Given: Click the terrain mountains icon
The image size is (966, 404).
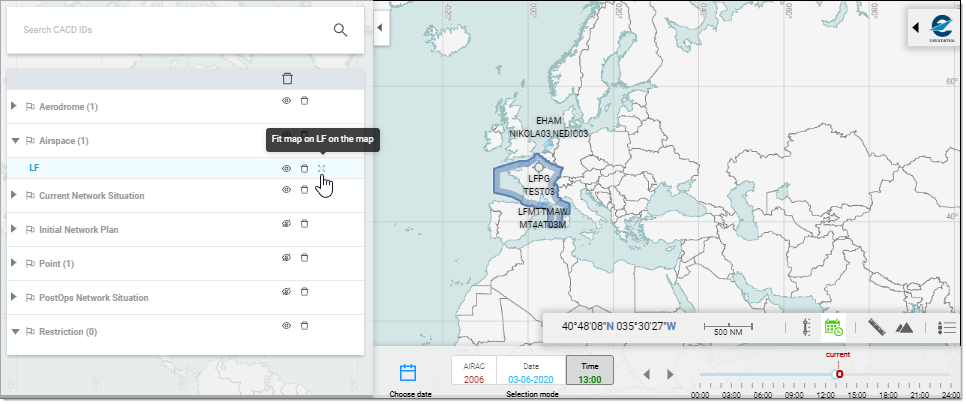Looking at the screenshot, I should point(904,327).
